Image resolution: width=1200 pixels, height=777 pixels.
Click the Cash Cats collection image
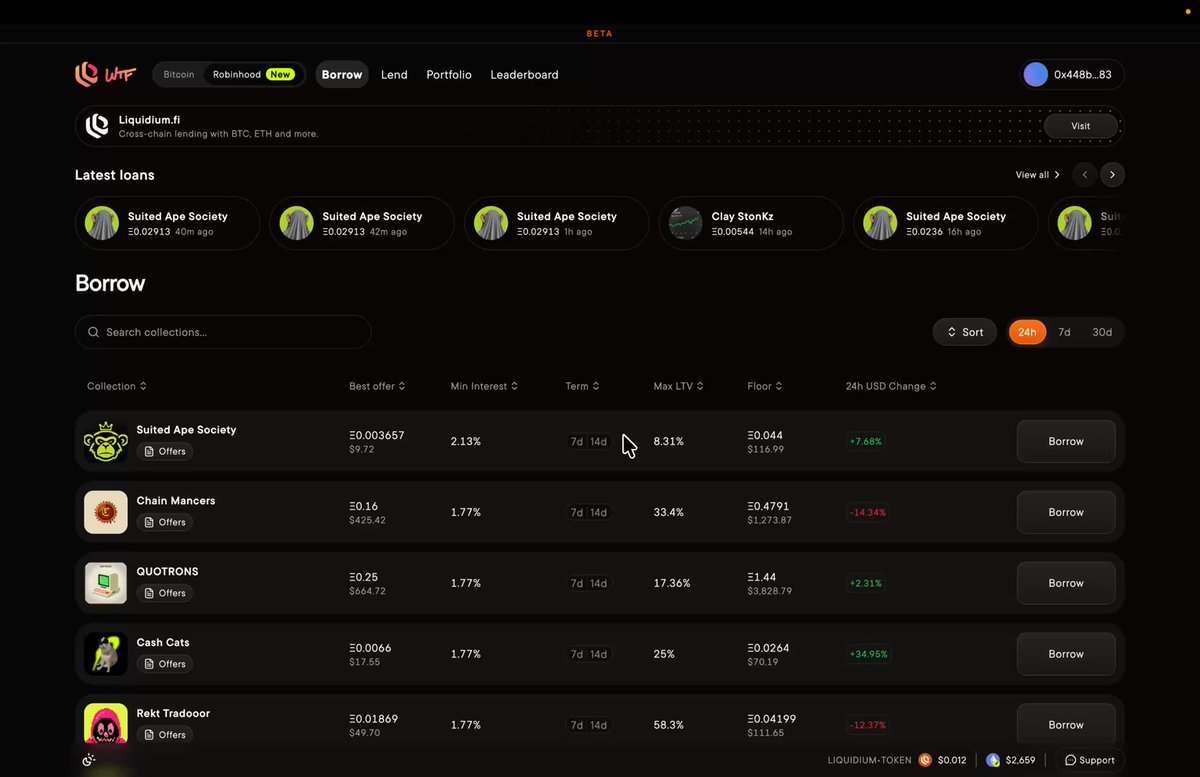106,654
